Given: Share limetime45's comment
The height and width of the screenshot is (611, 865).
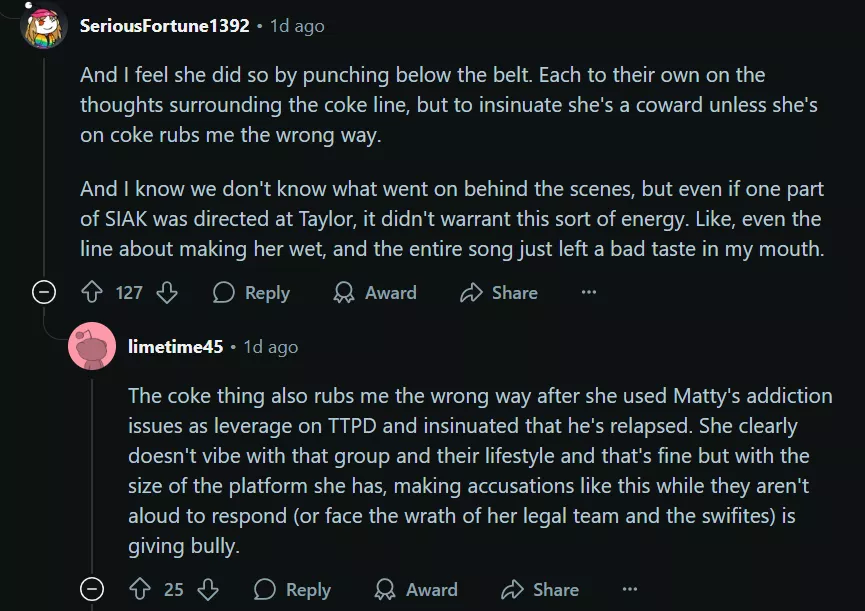Looking at the screenshot, I should click(540, 590).
